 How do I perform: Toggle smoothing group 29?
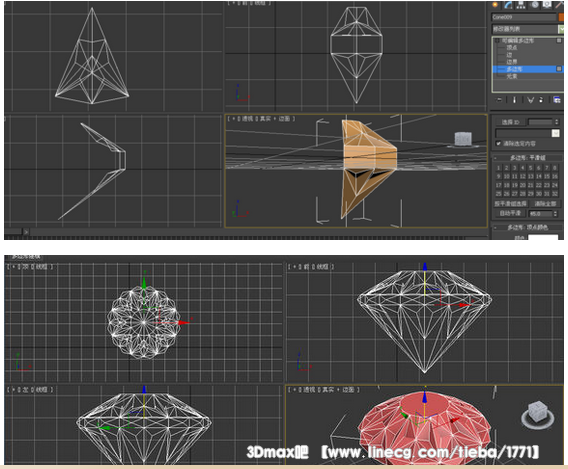[x=531, y=194]
